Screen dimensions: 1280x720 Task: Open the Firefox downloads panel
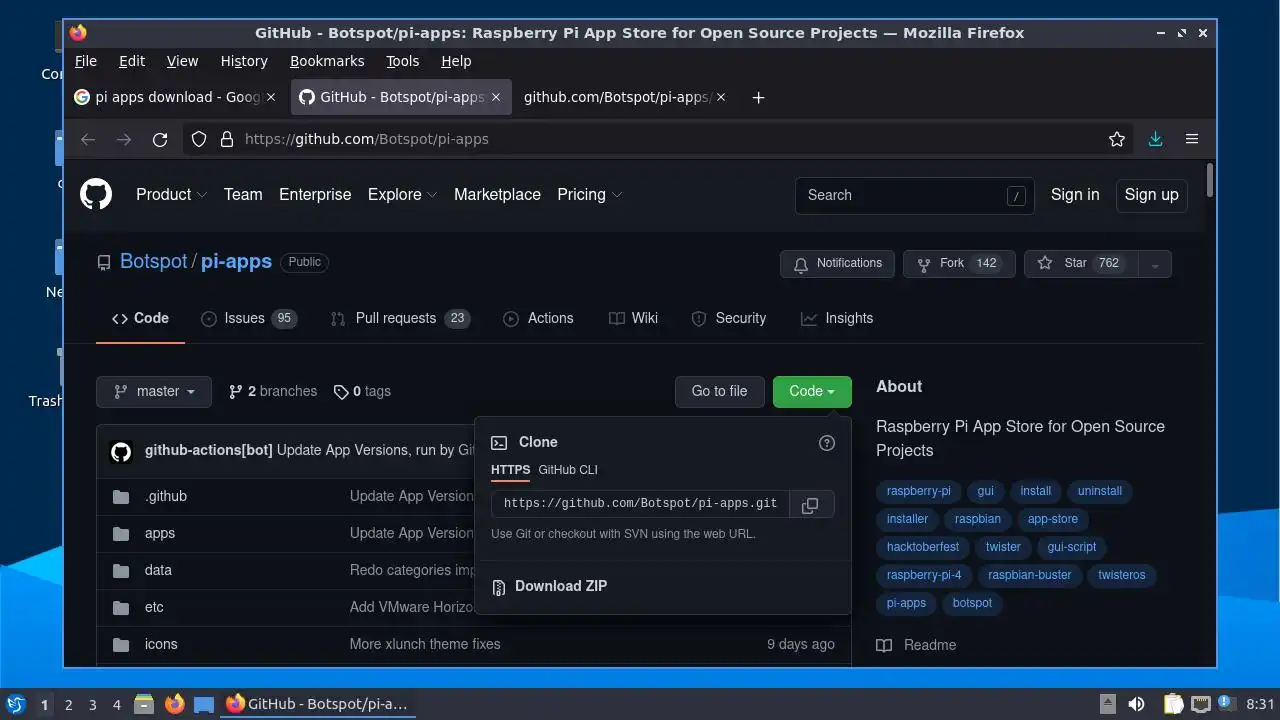(x=1155, y=139)
